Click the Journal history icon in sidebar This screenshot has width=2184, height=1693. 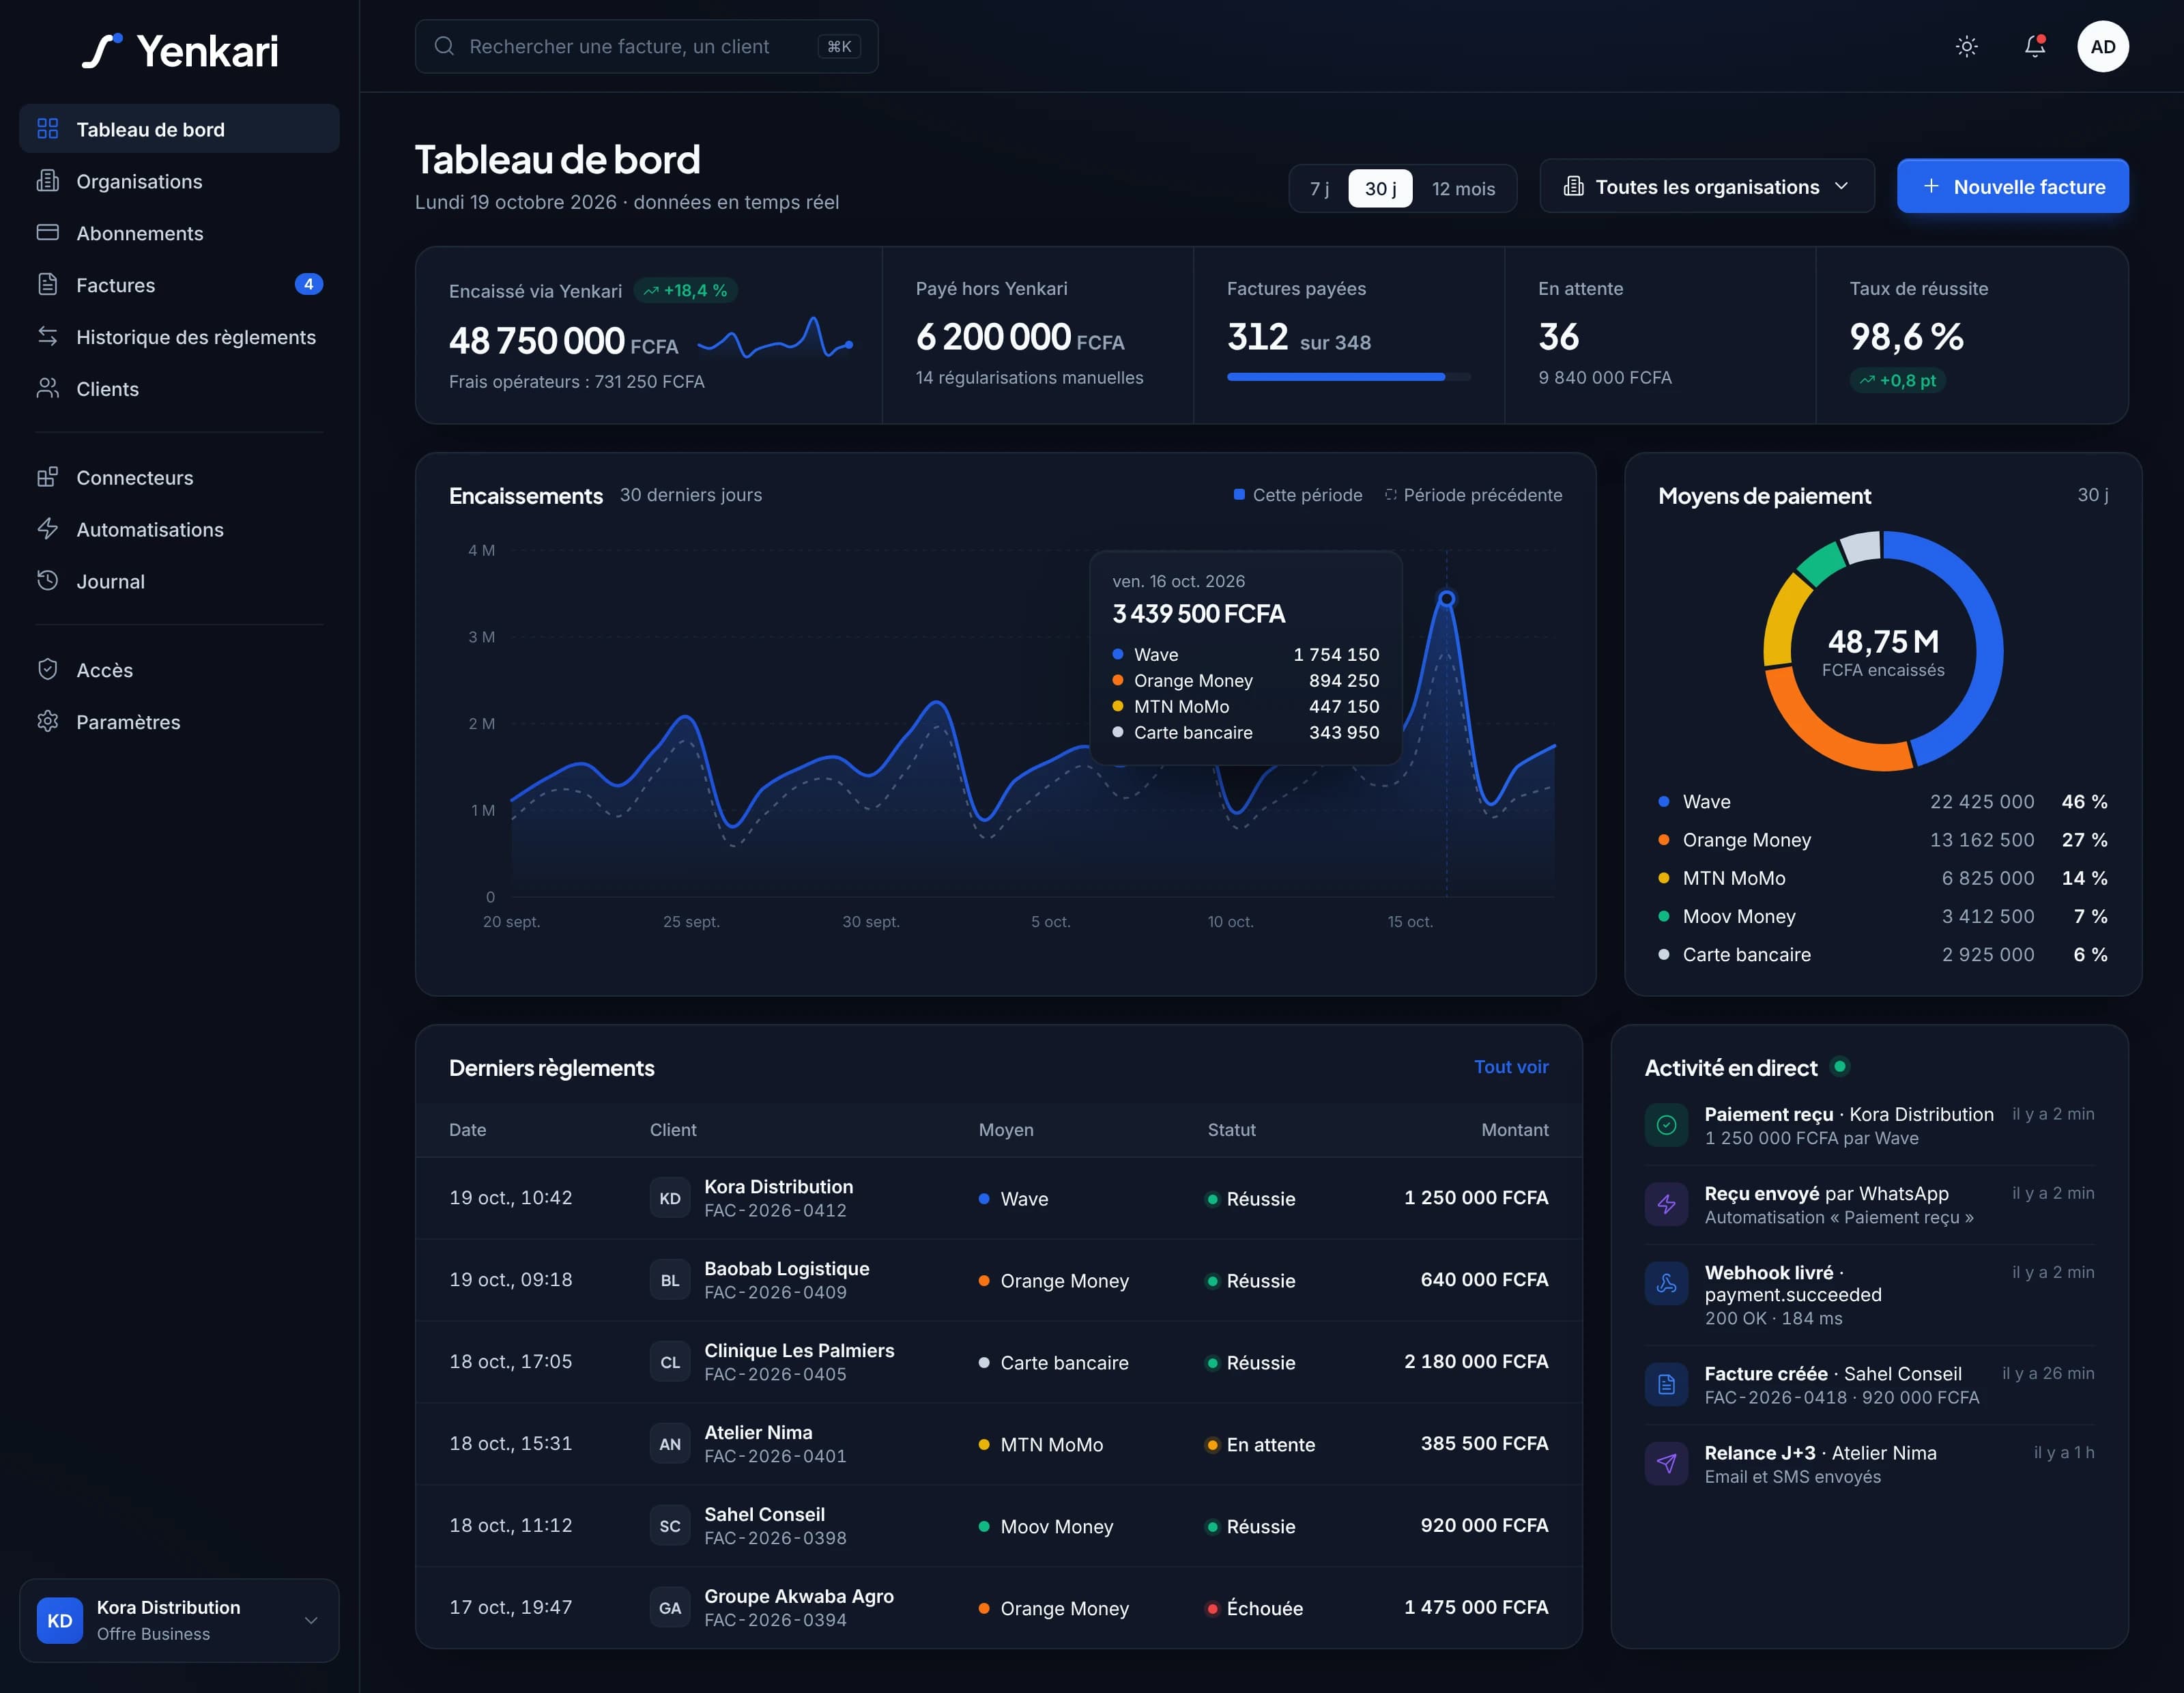tap(47, 581)
